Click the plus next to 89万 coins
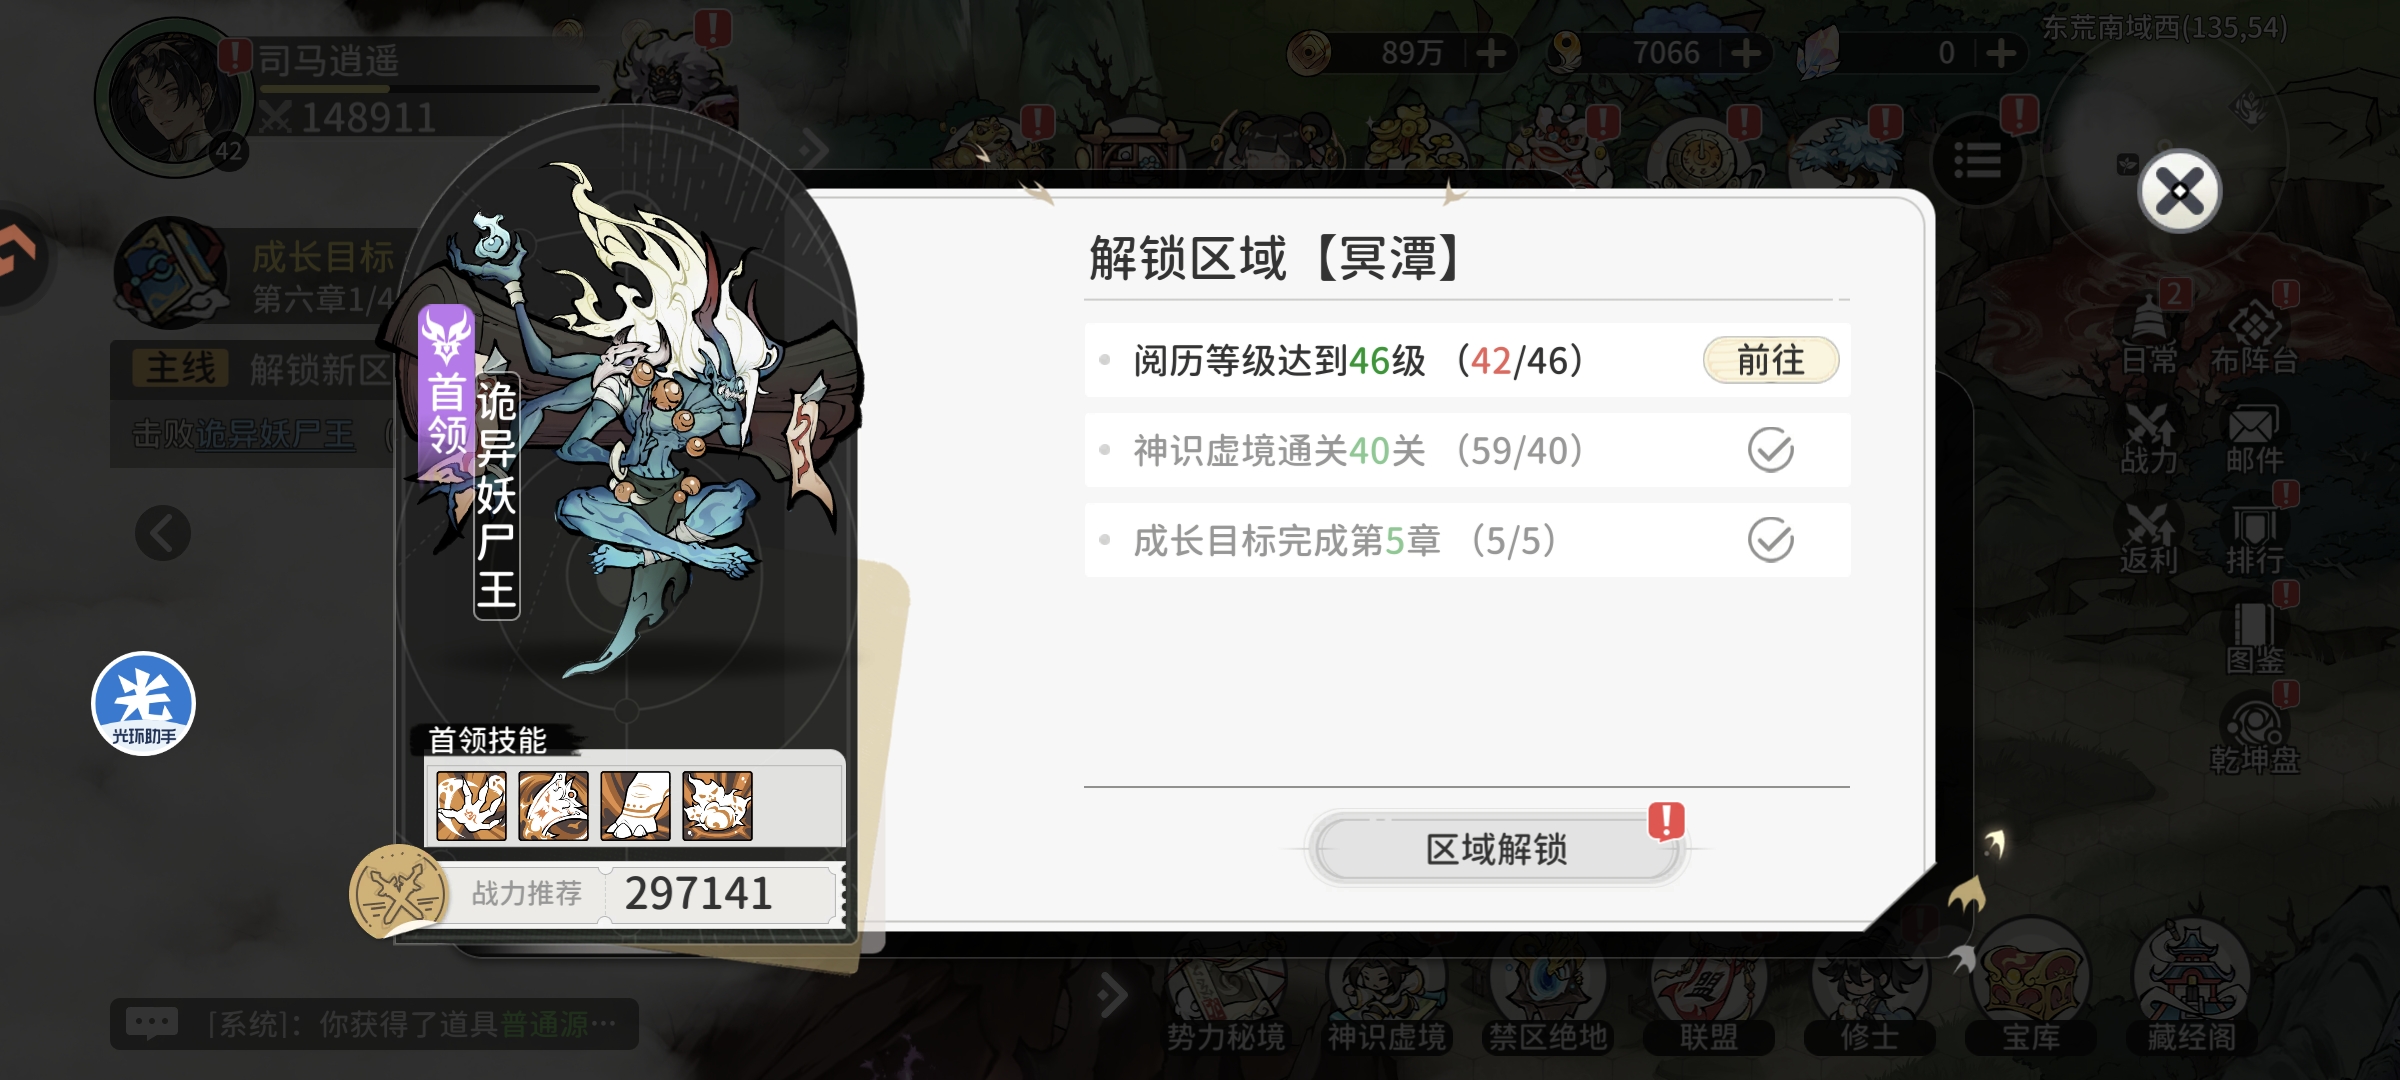 coord(1490,53)
